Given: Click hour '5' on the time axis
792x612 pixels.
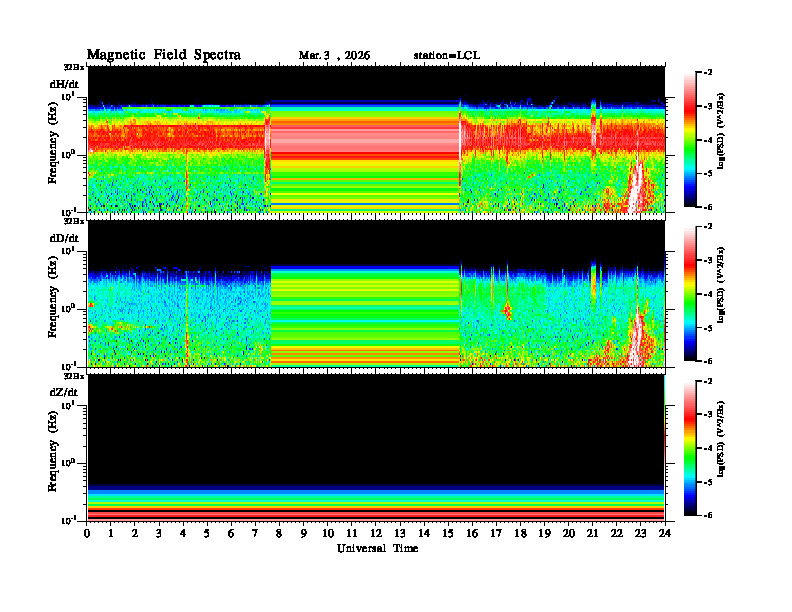Looking at the screenshot, I should click(x=207, y=534).
